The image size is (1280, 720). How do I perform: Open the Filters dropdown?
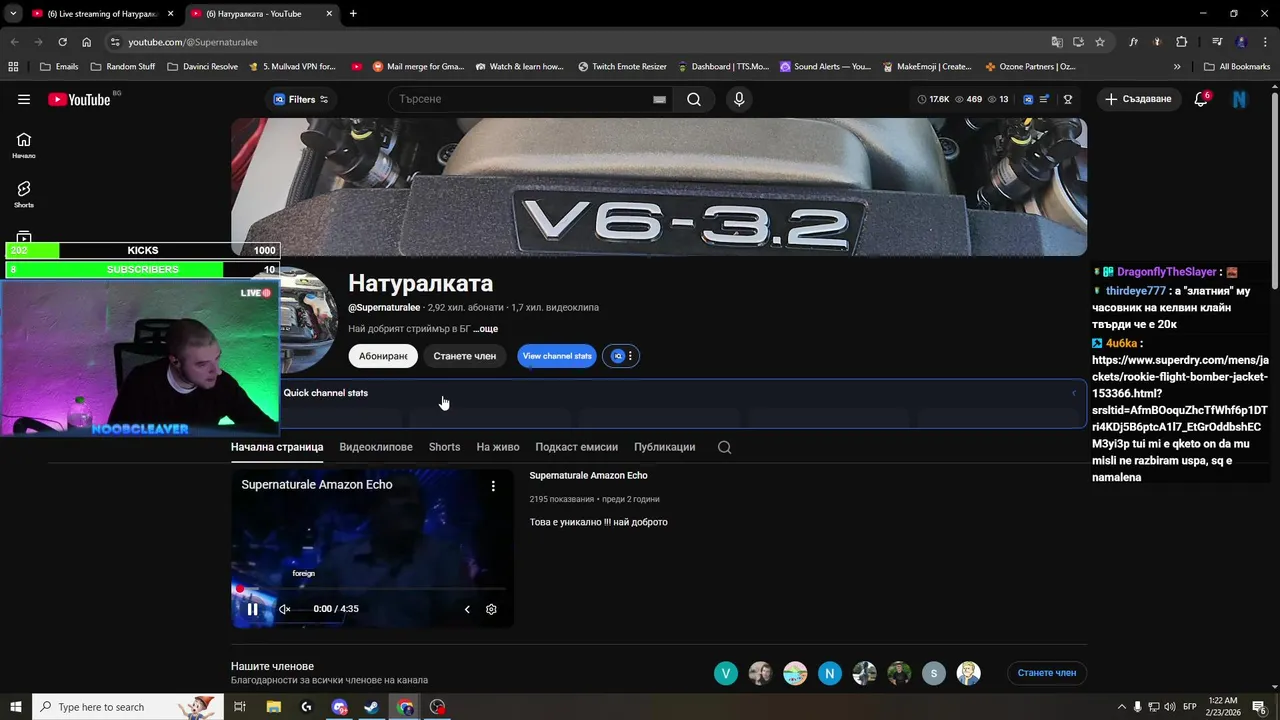point(301,99)
